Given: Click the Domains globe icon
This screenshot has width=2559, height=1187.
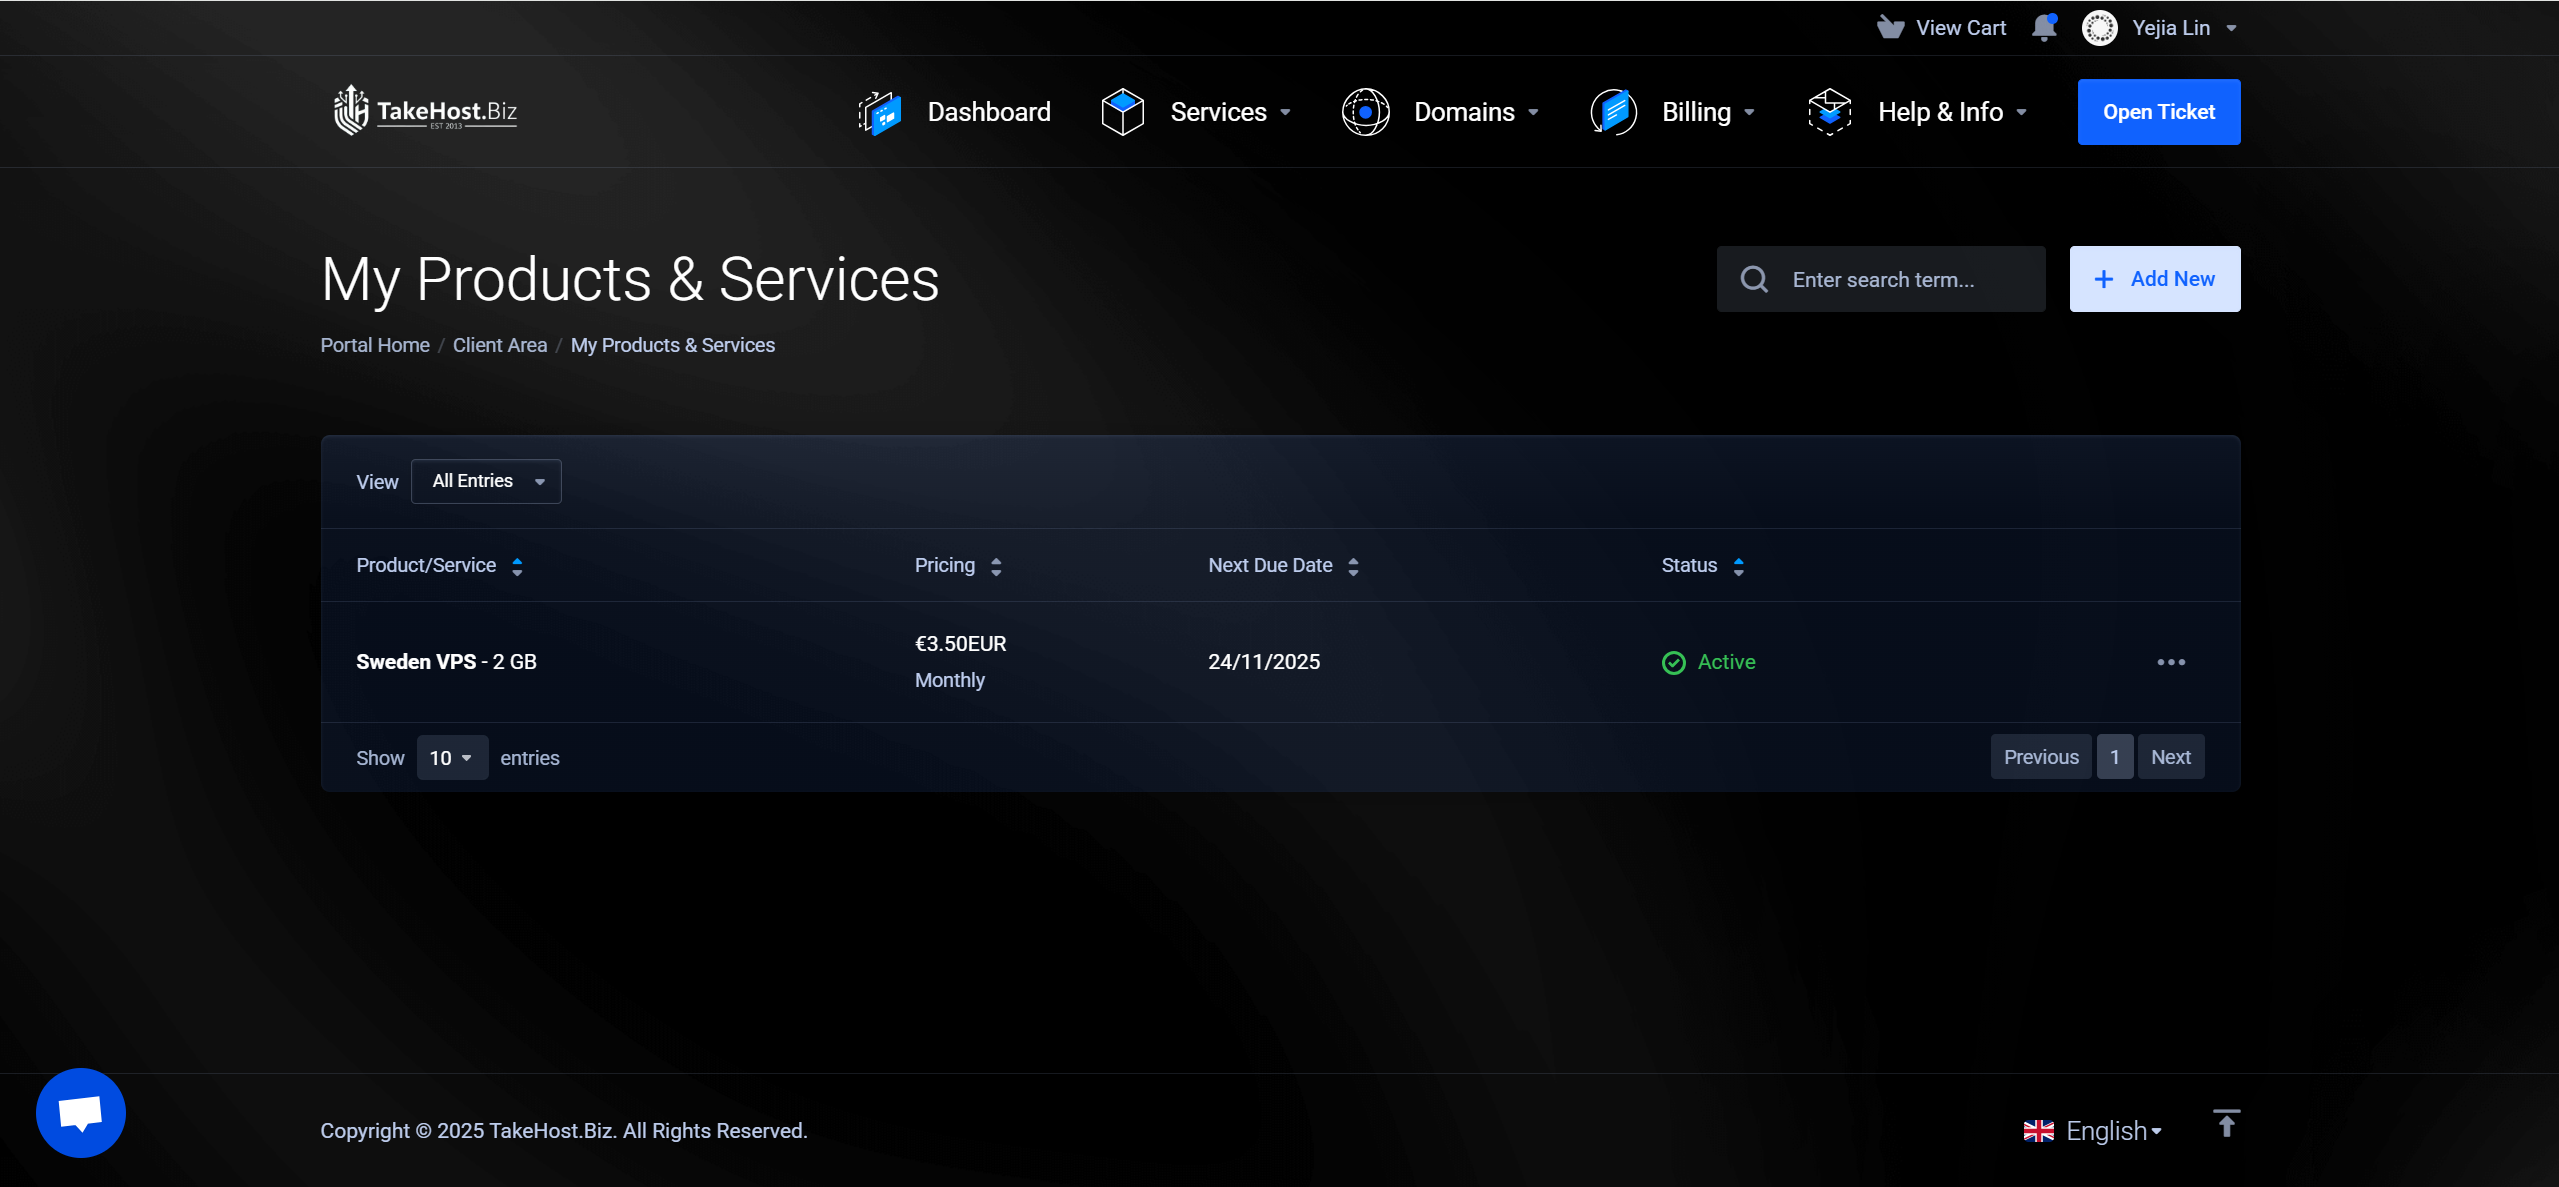Looking at the screenshot, I should [x=1365, y=112].
